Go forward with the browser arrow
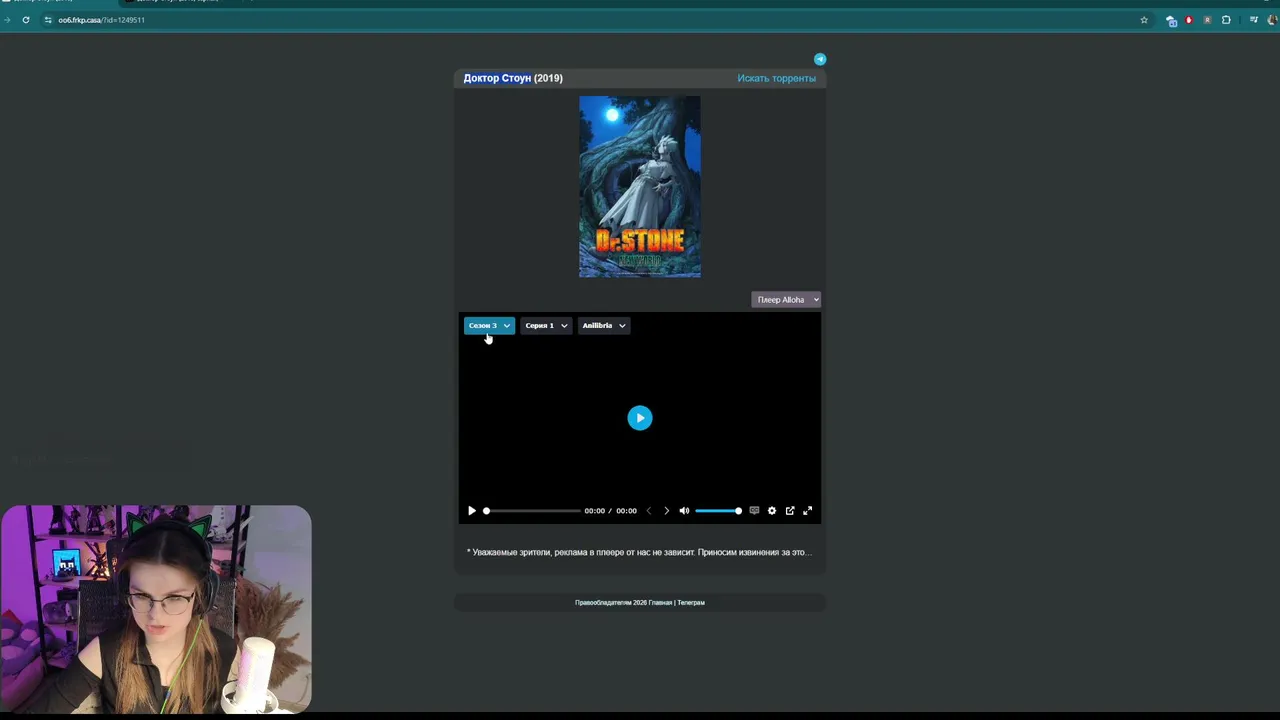Image resolution: width=1280 pixels, height=720 pixels. (x=8, y=20)
